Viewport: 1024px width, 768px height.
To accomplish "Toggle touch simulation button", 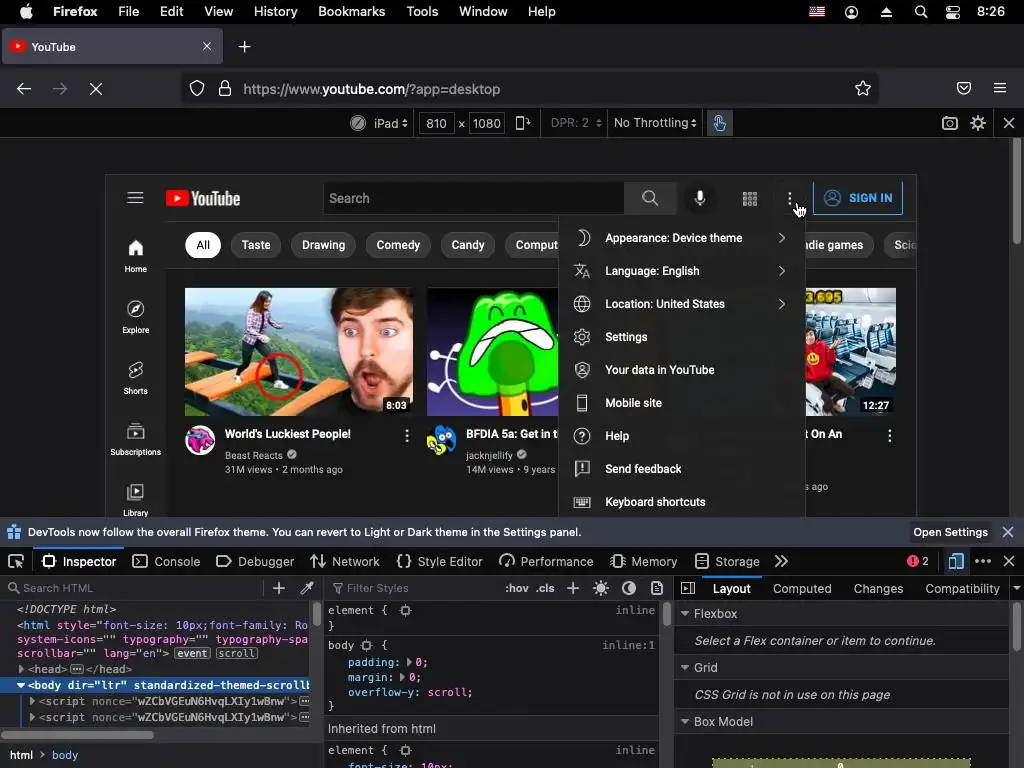I will coord(719,123).
